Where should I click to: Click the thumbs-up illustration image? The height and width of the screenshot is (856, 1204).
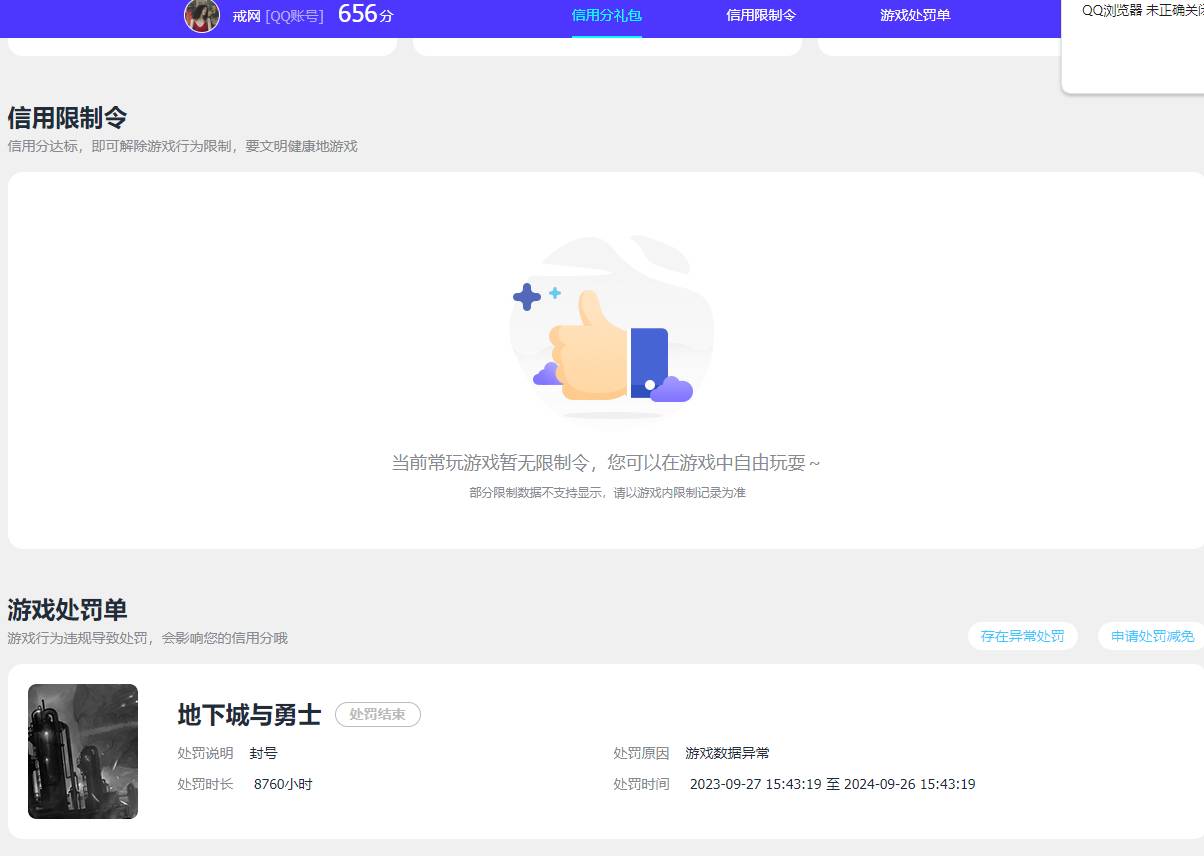click(x=610, y=328)
